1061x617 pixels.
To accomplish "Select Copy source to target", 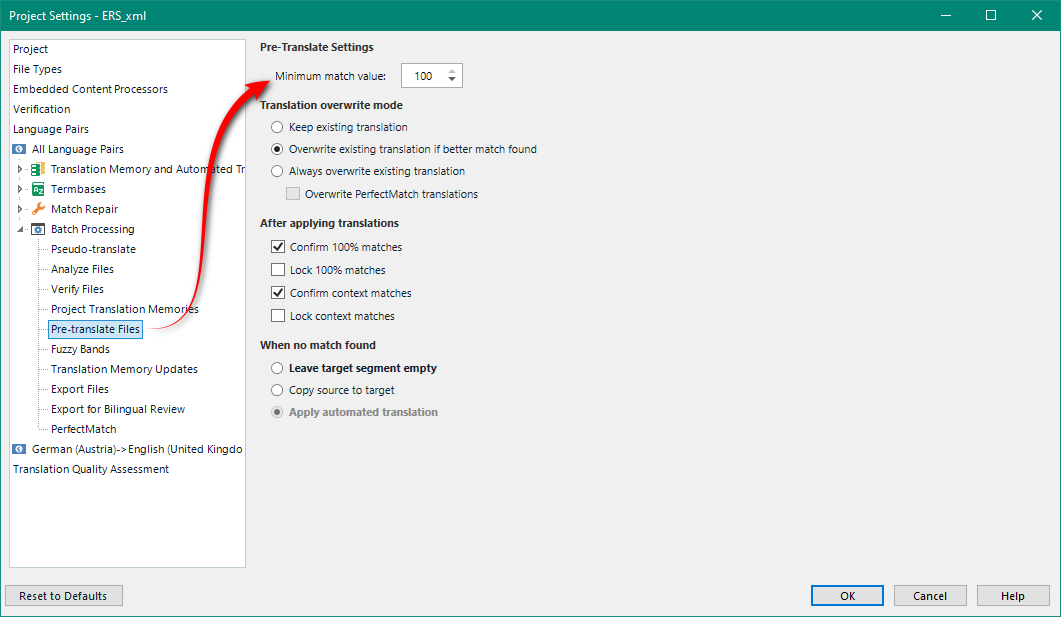I will coord(277,390).
